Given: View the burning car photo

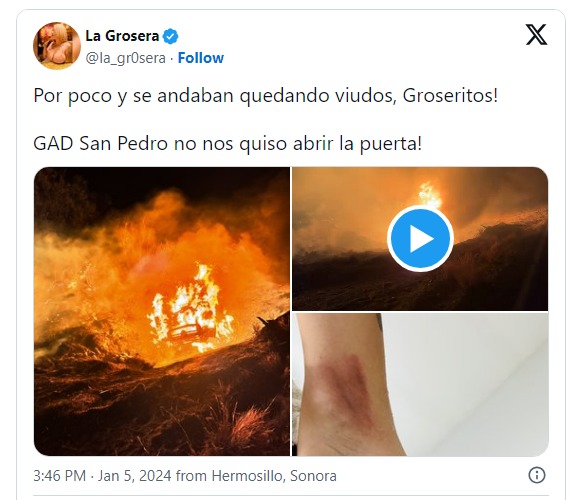Looking at the screenshot, I should pos(162,311).
